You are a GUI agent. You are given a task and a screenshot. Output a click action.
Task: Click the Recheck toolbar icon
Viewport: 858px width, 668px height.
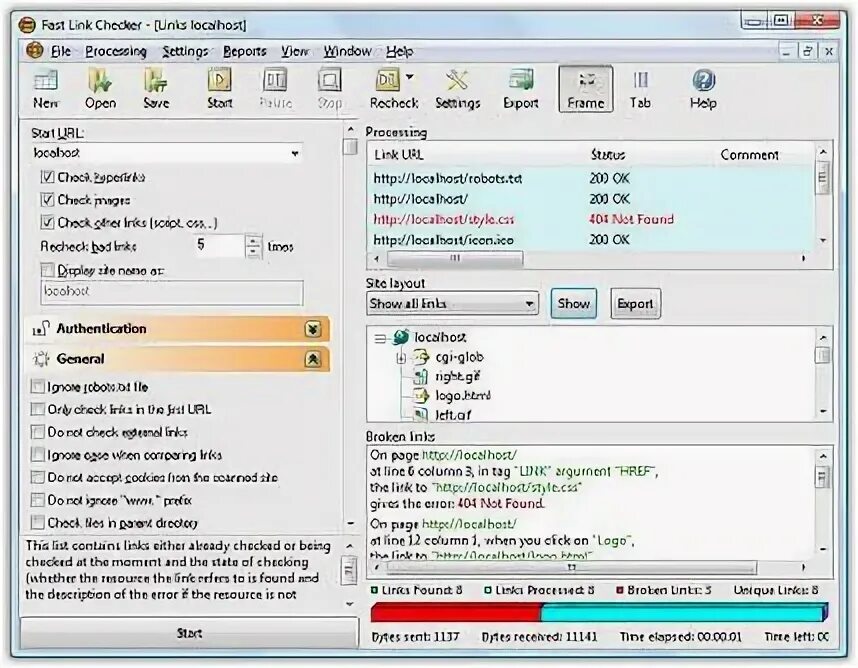(387, 81)
